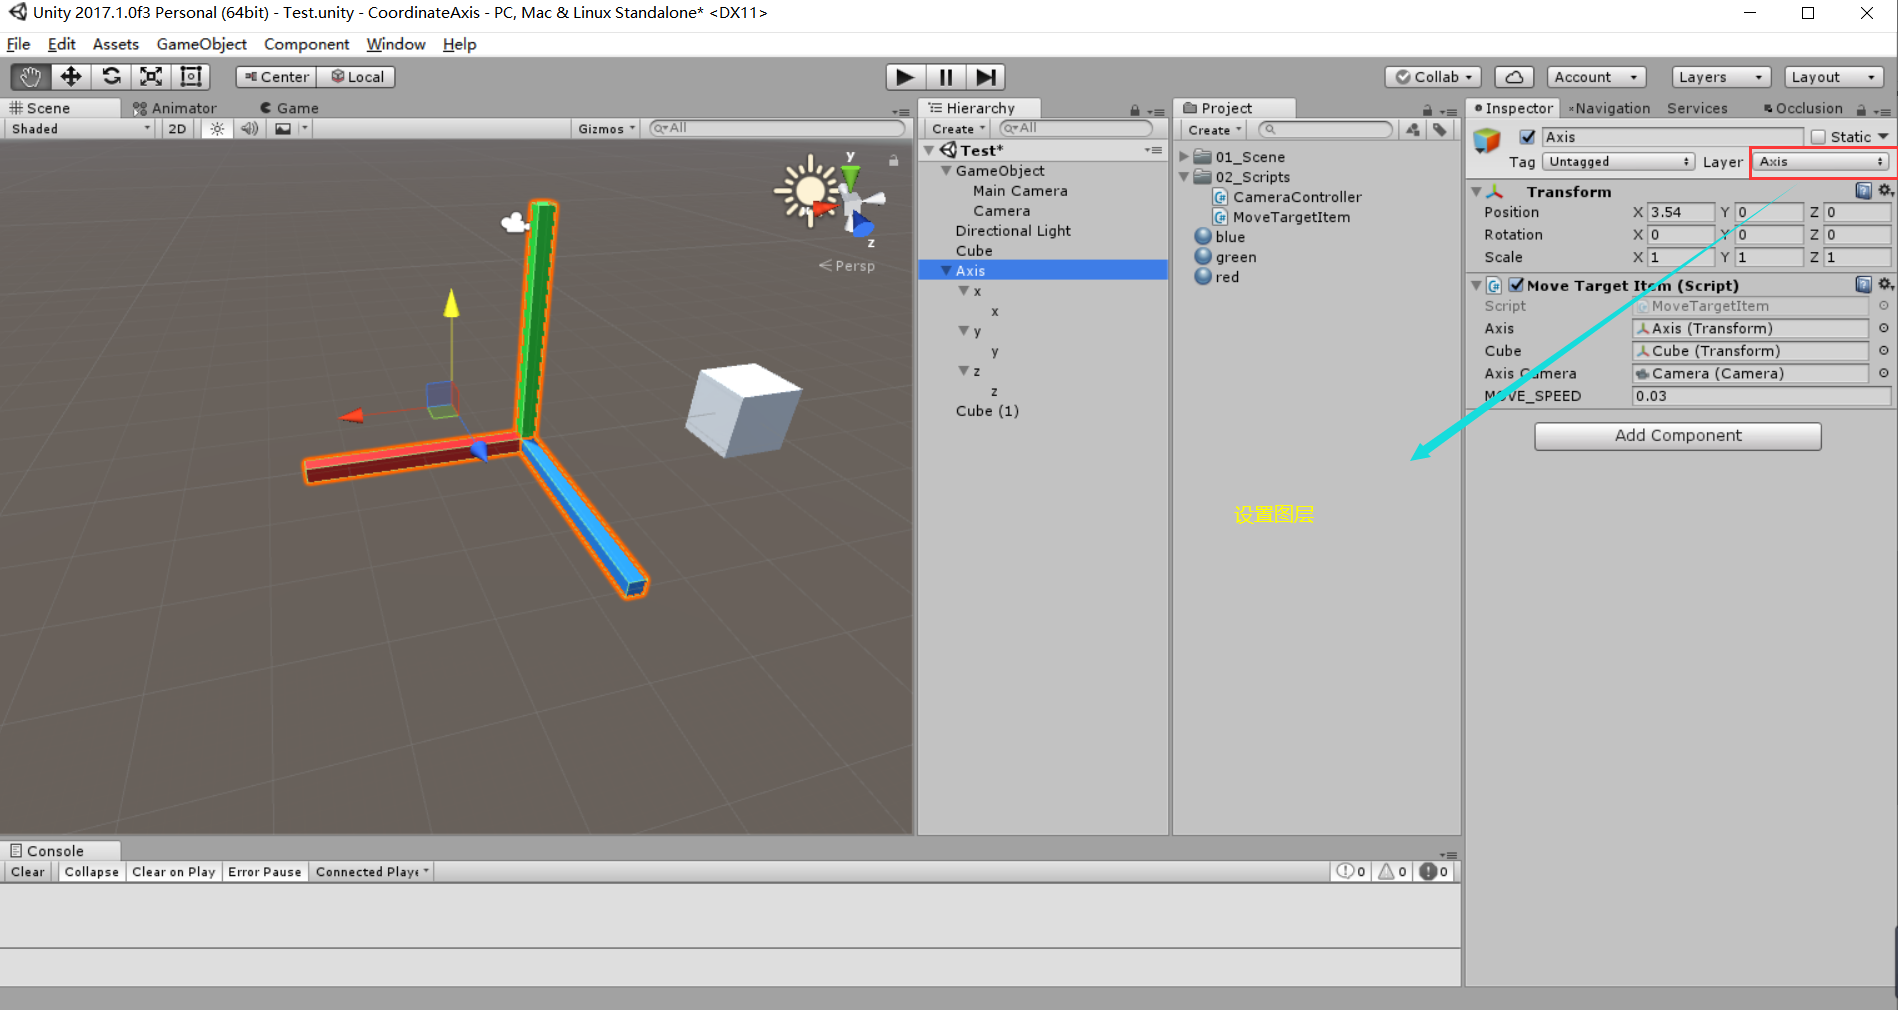Open the Collab dropdown
This screenshot has width=1898, height=1010.
[1433, 77]
